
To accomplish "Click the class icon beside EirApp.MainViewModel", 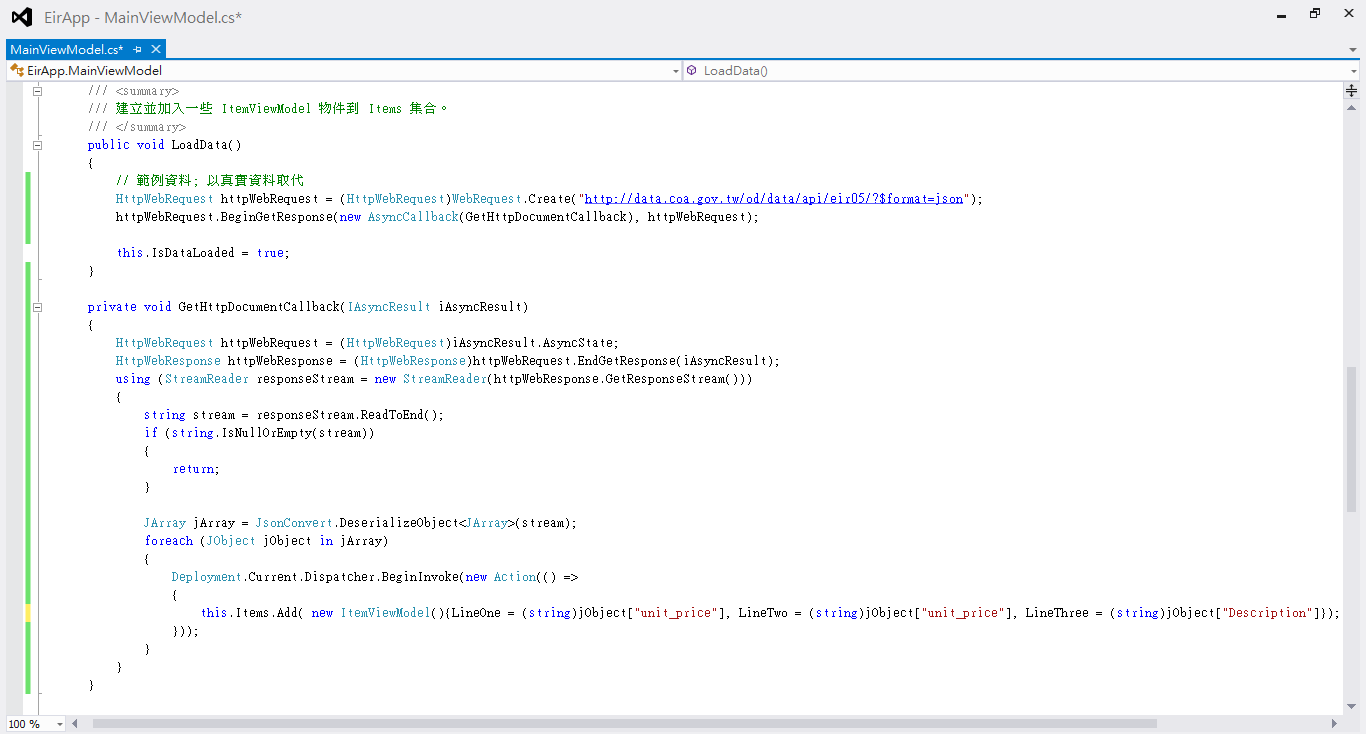I will point(16,71).
